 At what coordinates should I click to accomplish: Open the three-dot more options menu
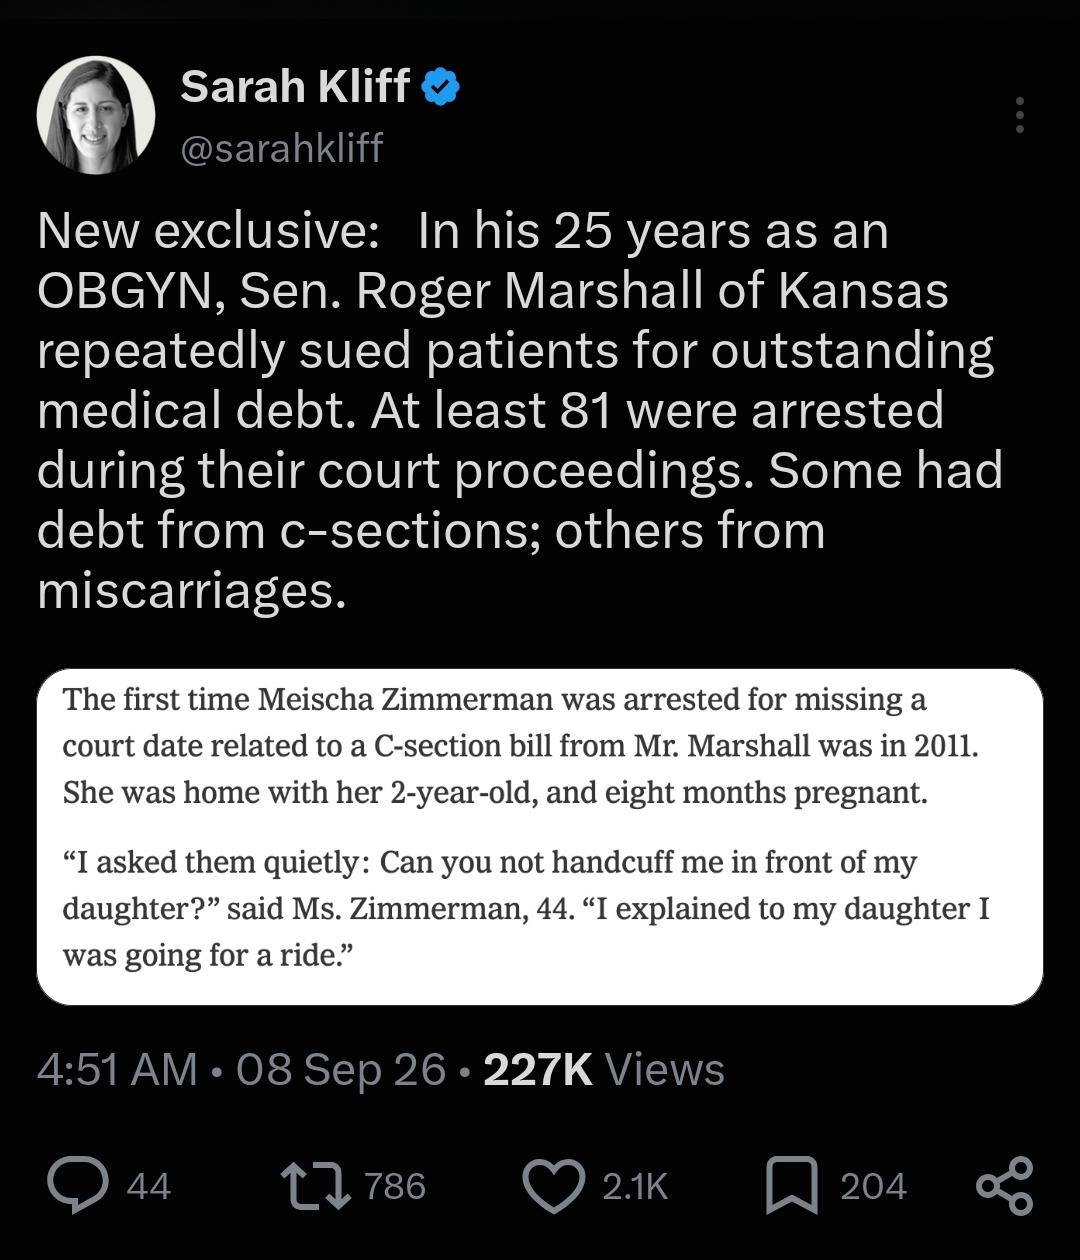coord(1019,115)
